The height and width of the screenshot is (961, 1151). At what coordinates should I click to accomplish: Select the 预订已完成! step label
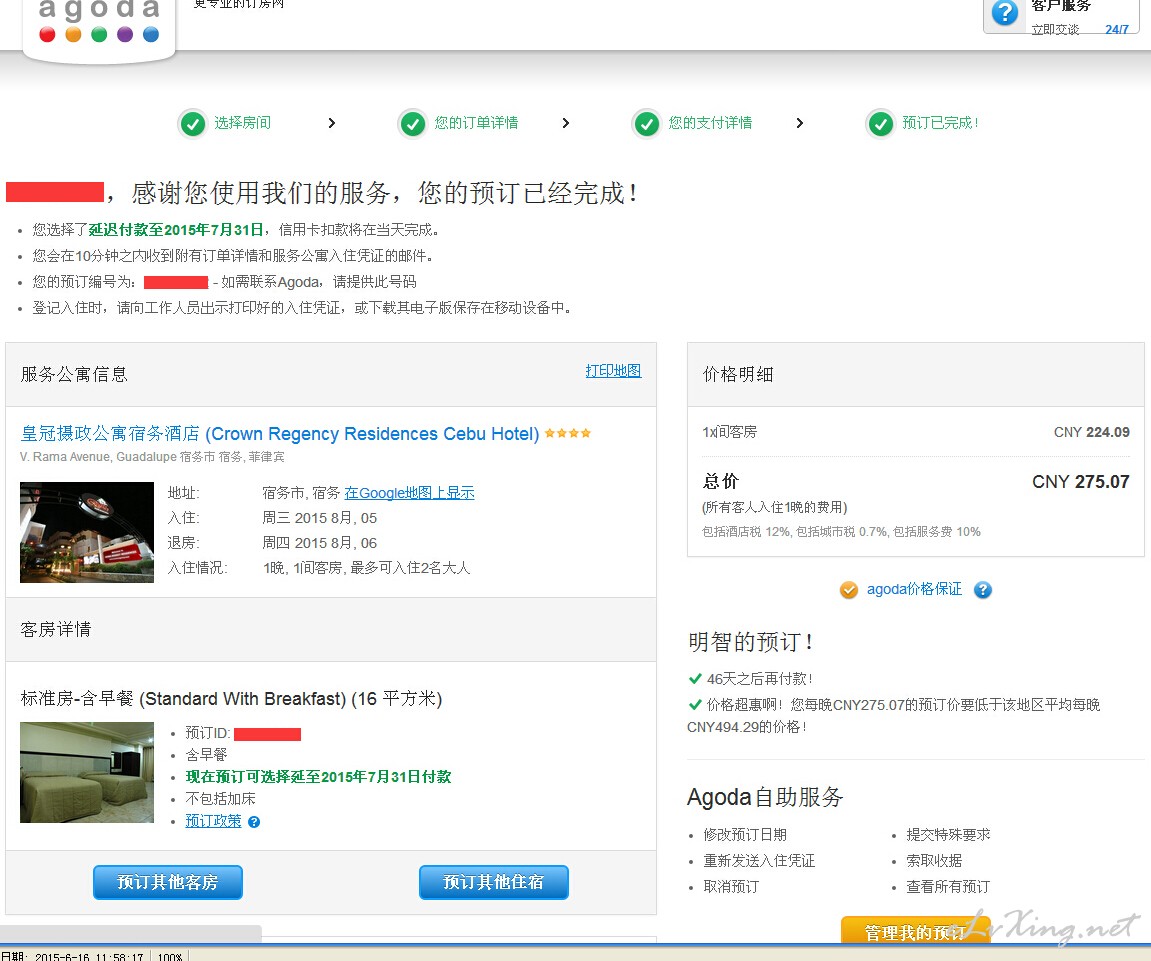coord(940,123)
